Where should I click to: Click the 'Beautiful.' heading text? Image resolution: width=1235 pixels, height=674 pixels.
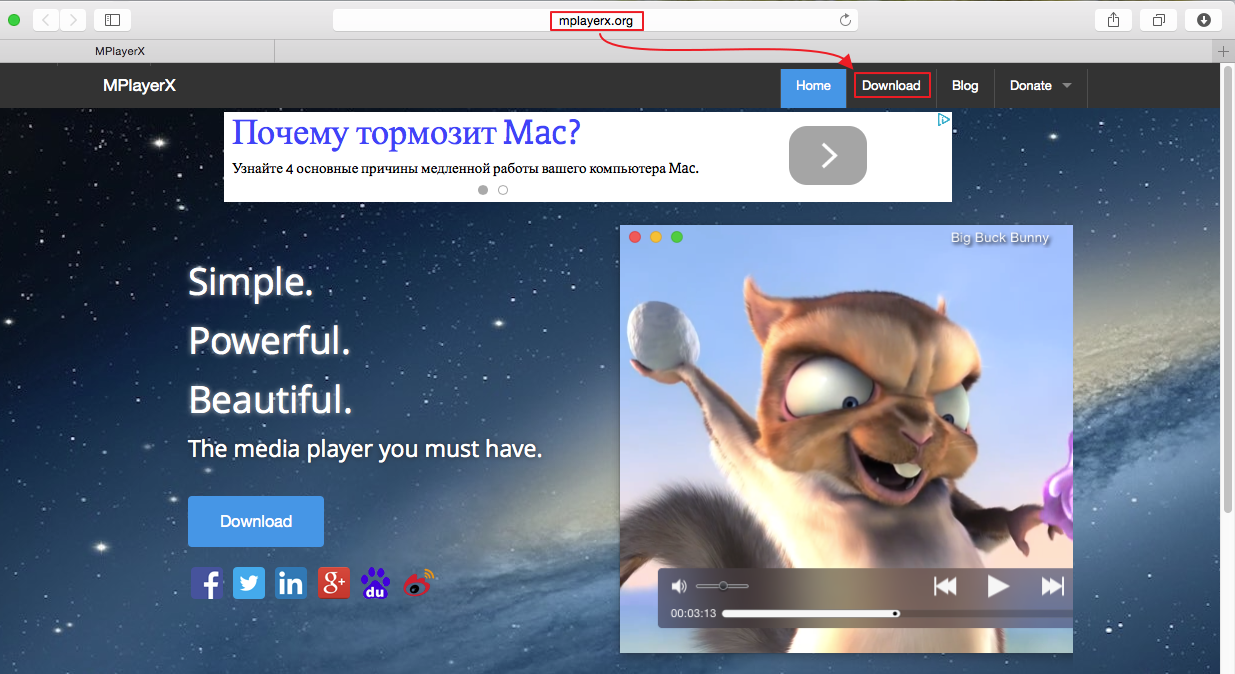click(x=271, y=401)
